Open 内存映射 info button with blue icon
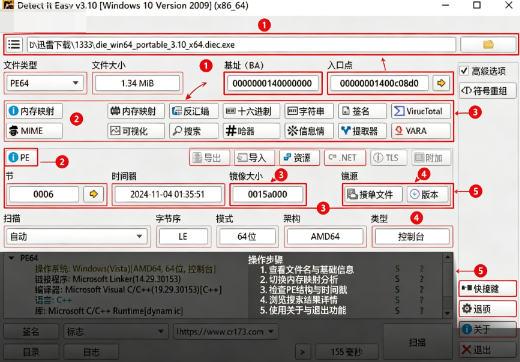520x362 pixels. [x=34, y=111]
